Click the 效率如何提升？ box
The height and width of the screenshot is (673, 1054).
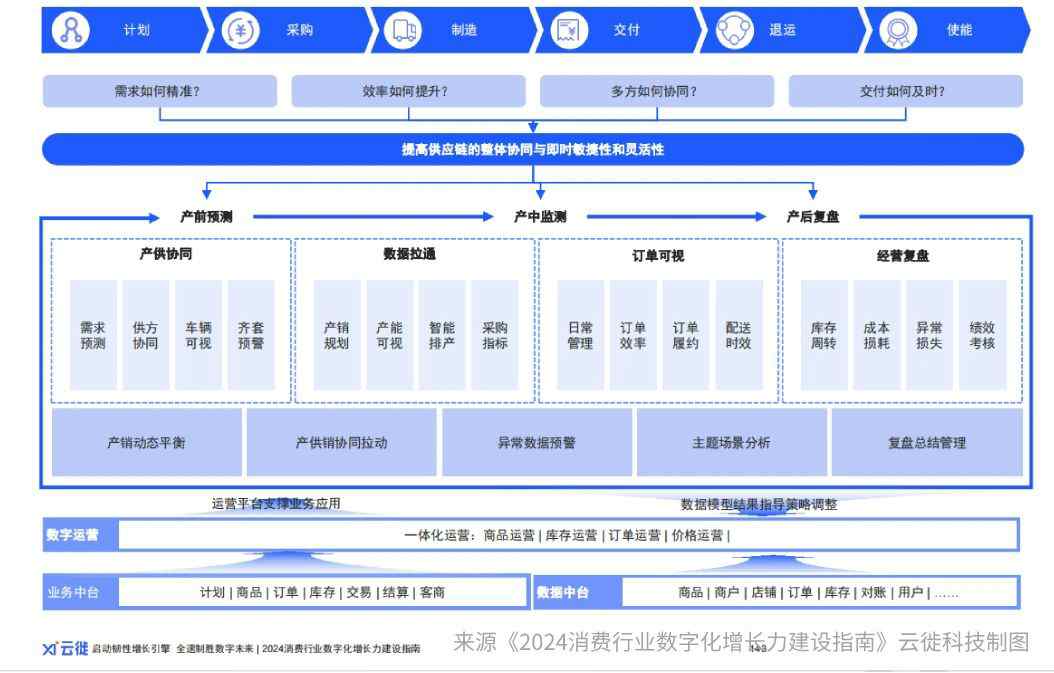point(408,91)
